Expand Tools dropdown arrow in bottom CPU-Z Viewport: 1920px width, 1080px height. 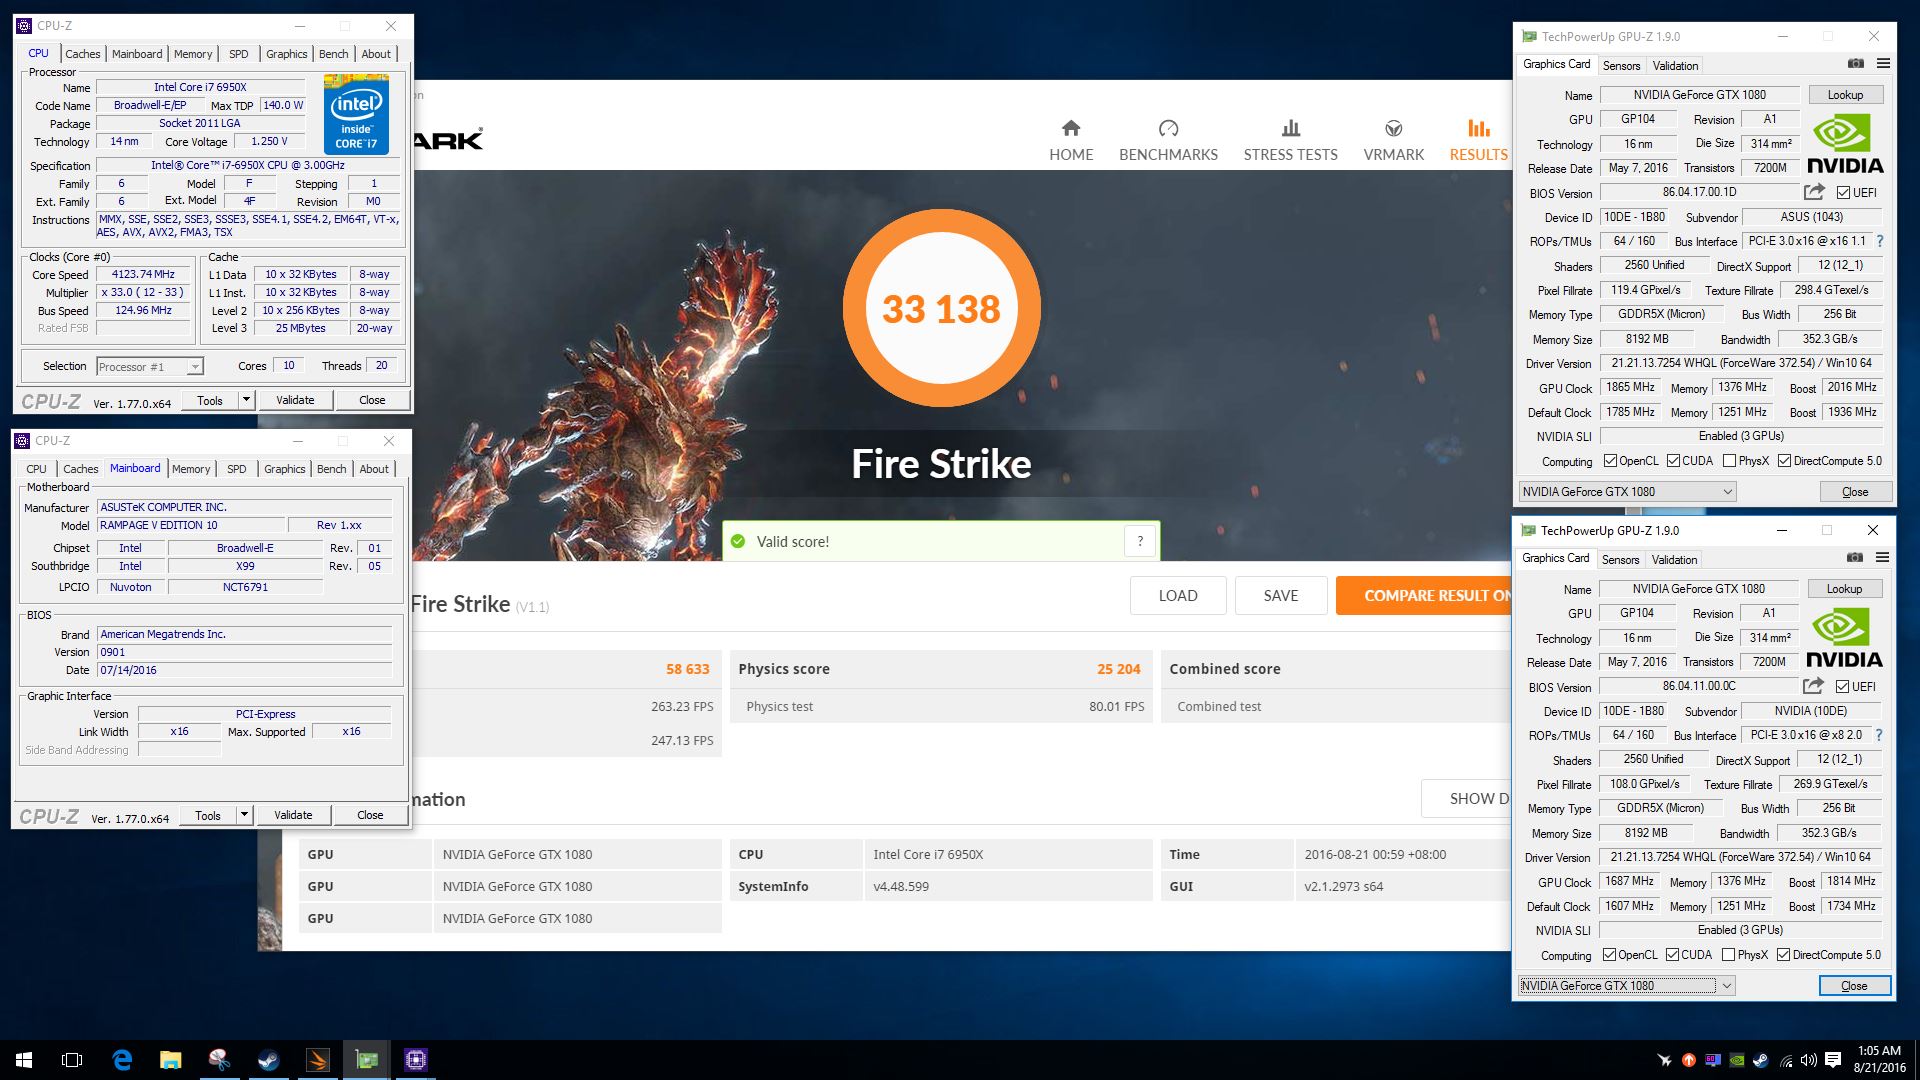tap(244, 815)
